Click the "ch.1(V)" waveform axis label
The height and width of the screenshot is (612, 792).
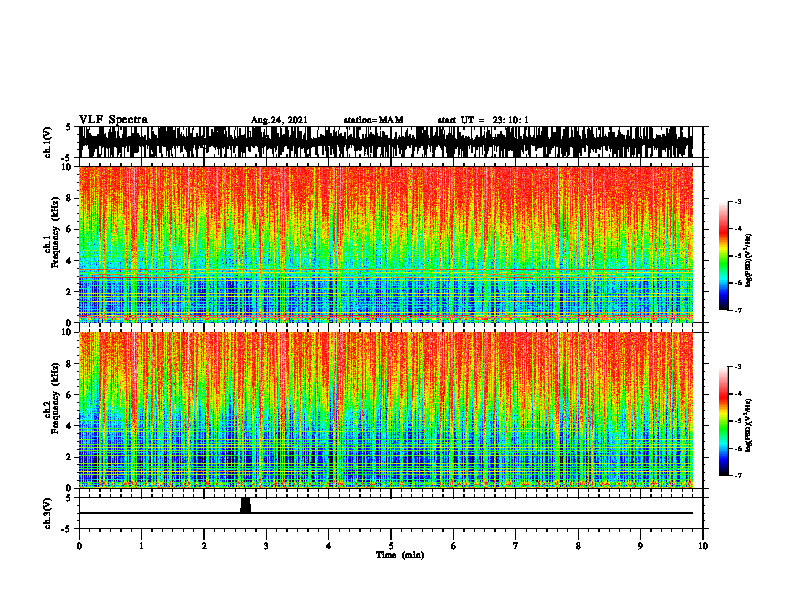[48, 142]
